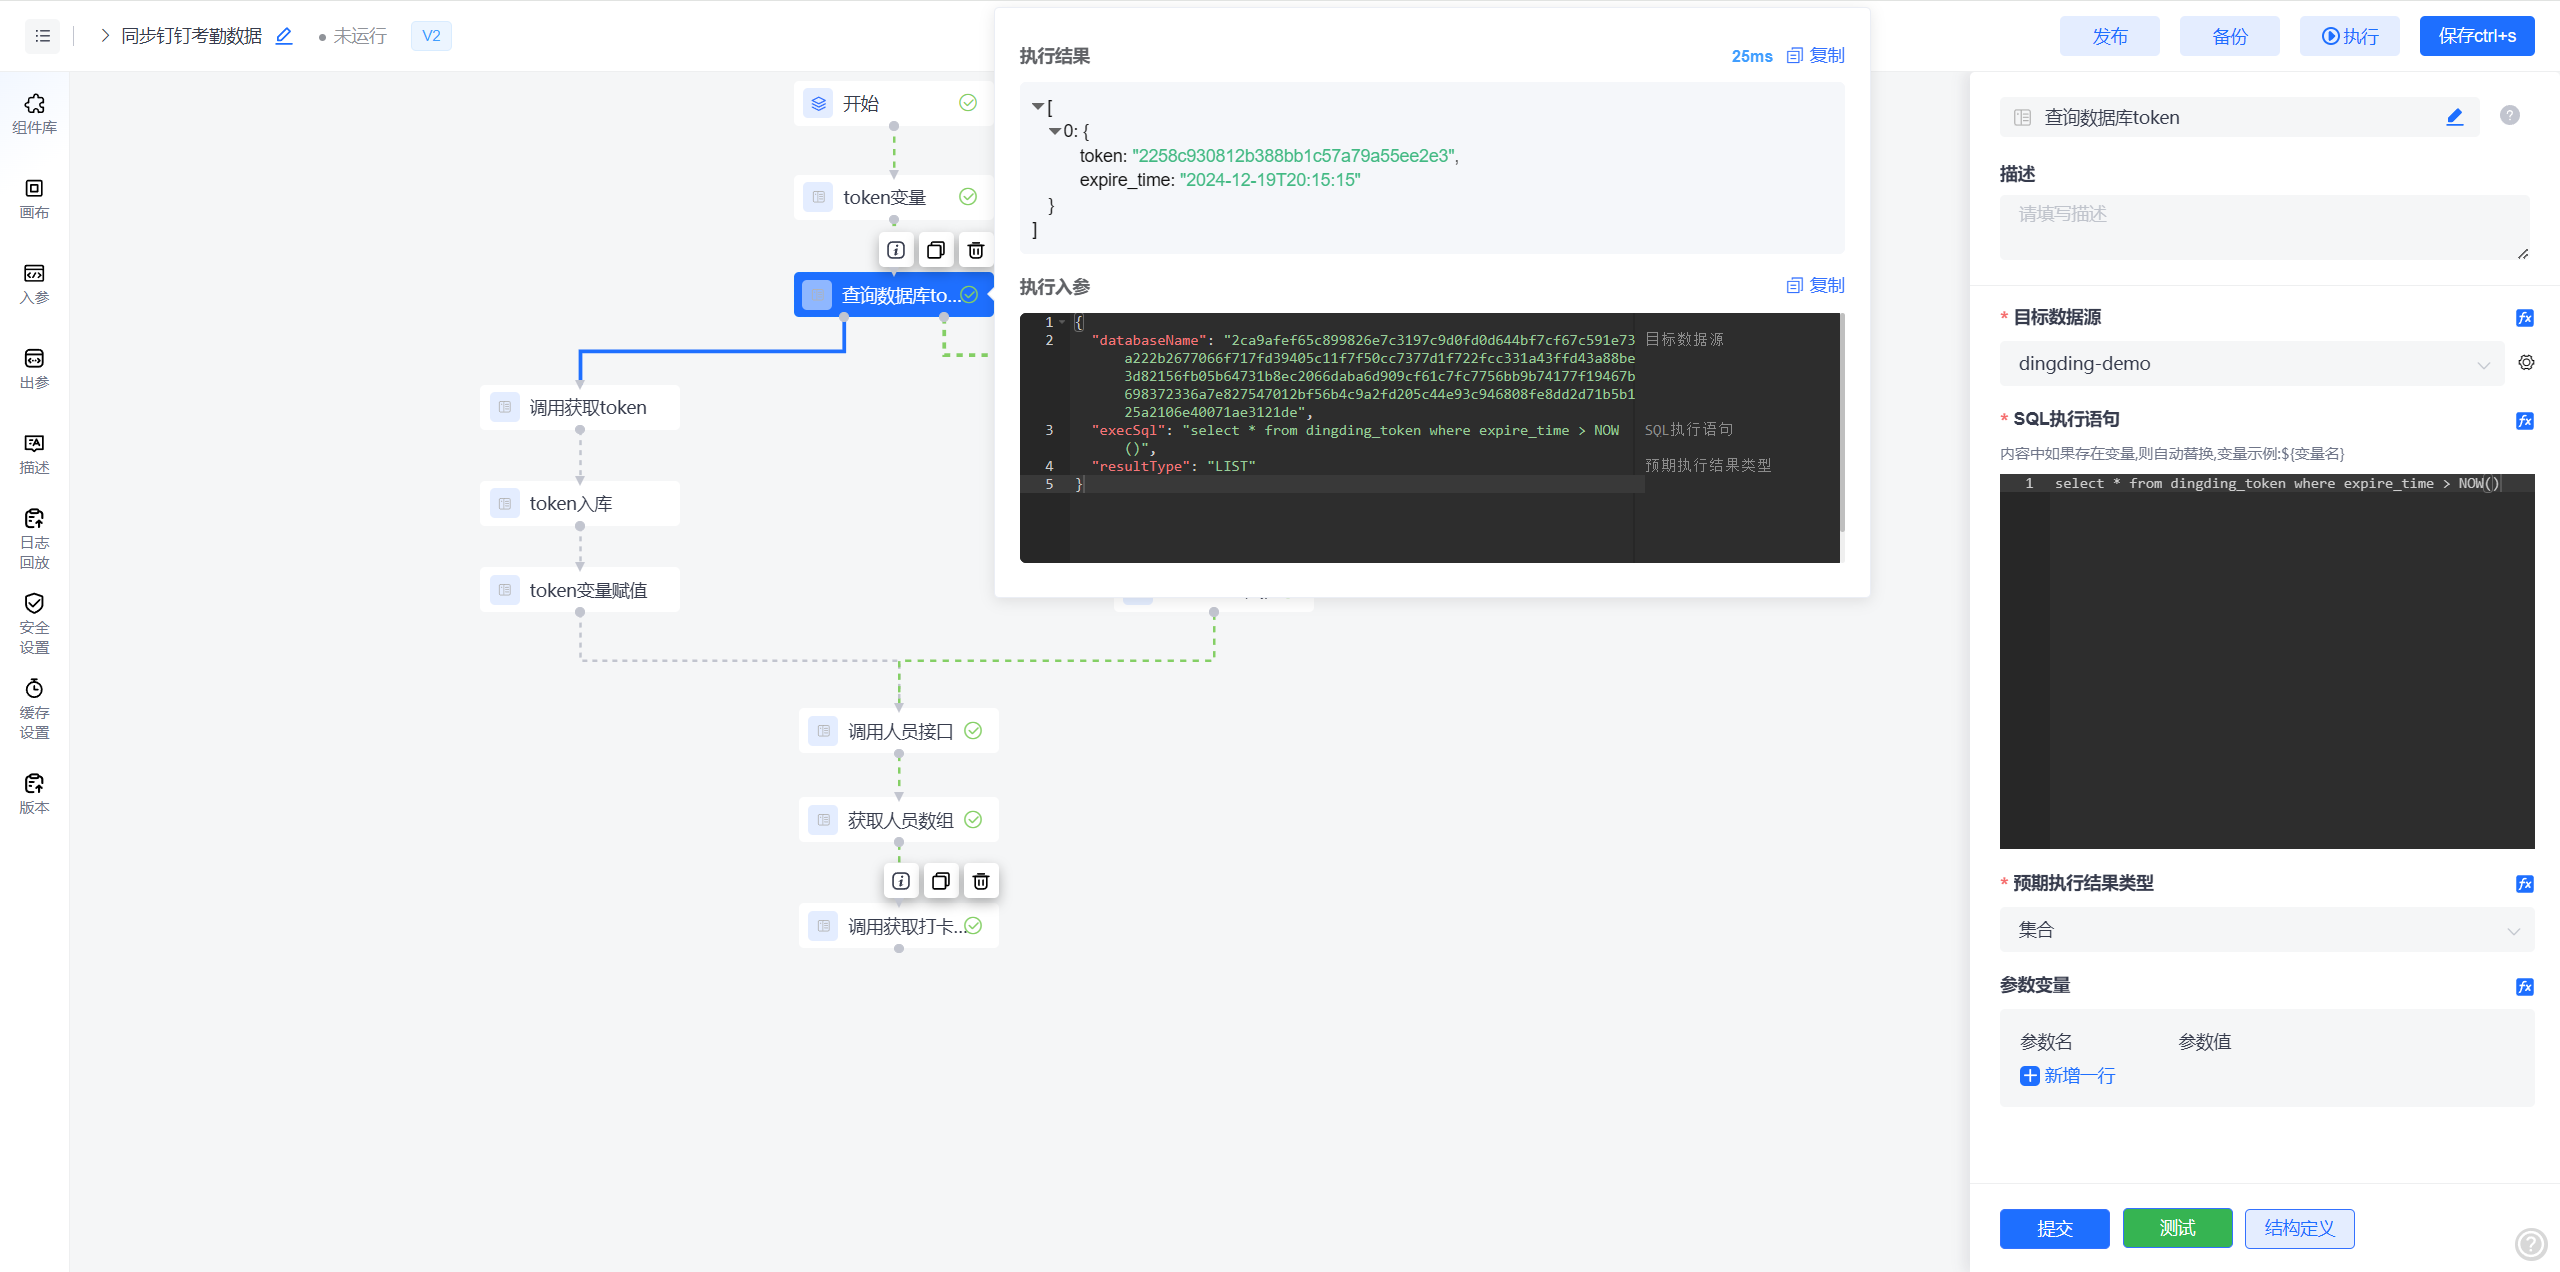Click the green 测试 test button
The image size is (2560, 1272).
pos(2177,1228)
